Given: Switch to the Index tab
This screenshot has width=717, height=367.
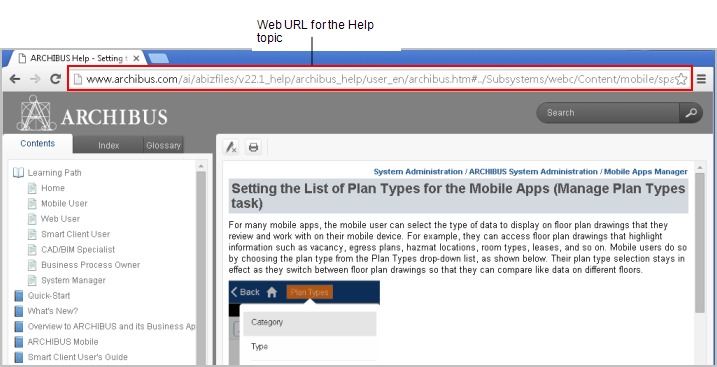Looking at the screenshot, I should (x=108, y=145).
